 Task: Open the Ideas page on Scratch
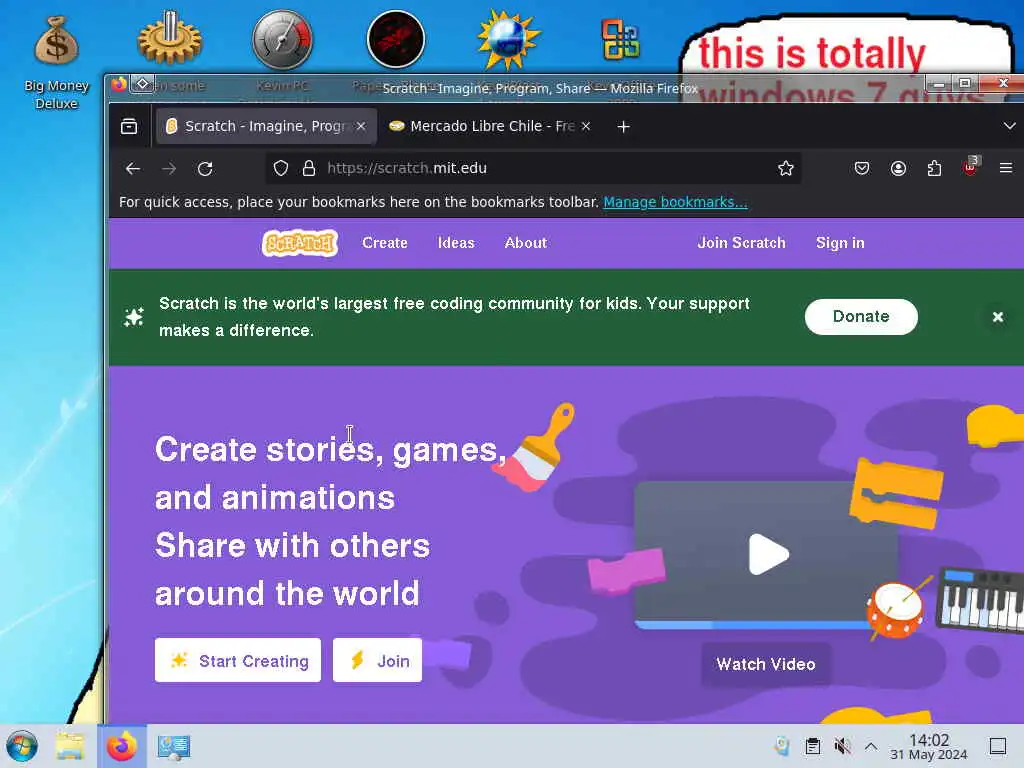click(456, 243)
